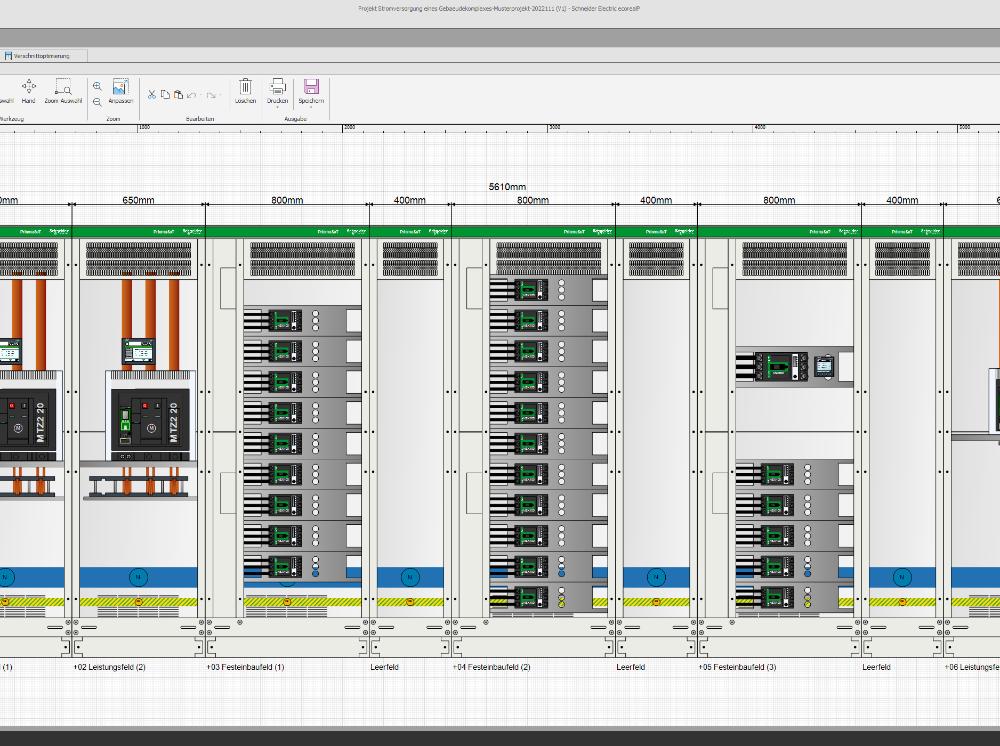Screen dimensions: 1000x746
Task: Click the 3000 mark on the ruler
Action: tap(555, 128)
